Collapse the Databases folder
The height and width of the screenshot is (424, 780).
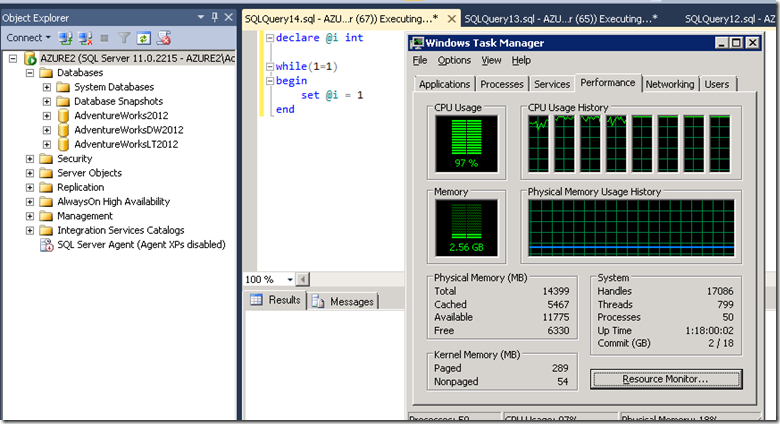coord(30,73)
